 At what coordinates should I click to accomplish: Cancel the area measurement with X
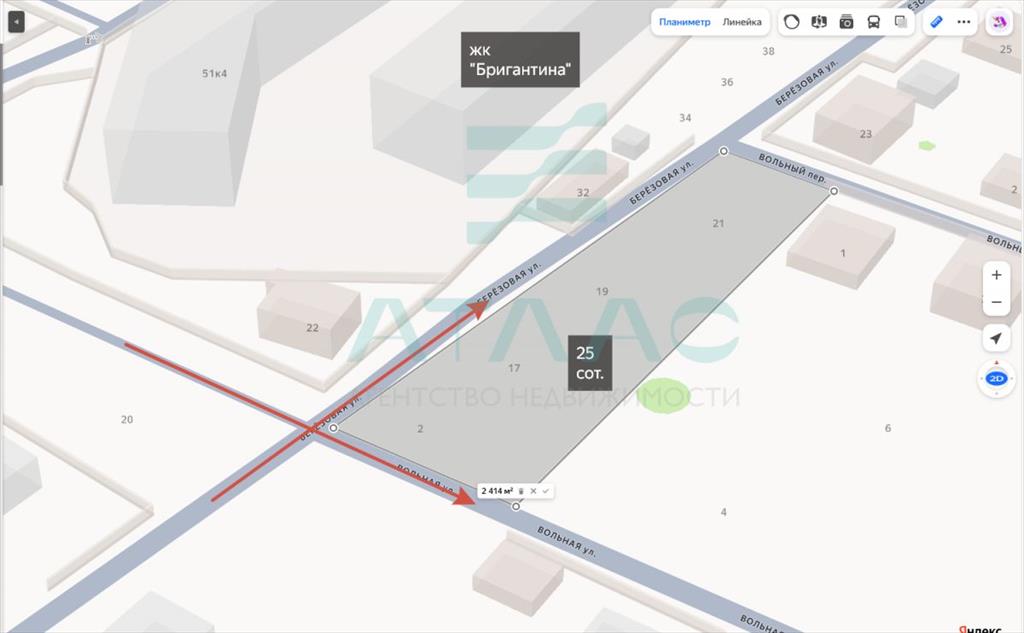tap(534, 491)
